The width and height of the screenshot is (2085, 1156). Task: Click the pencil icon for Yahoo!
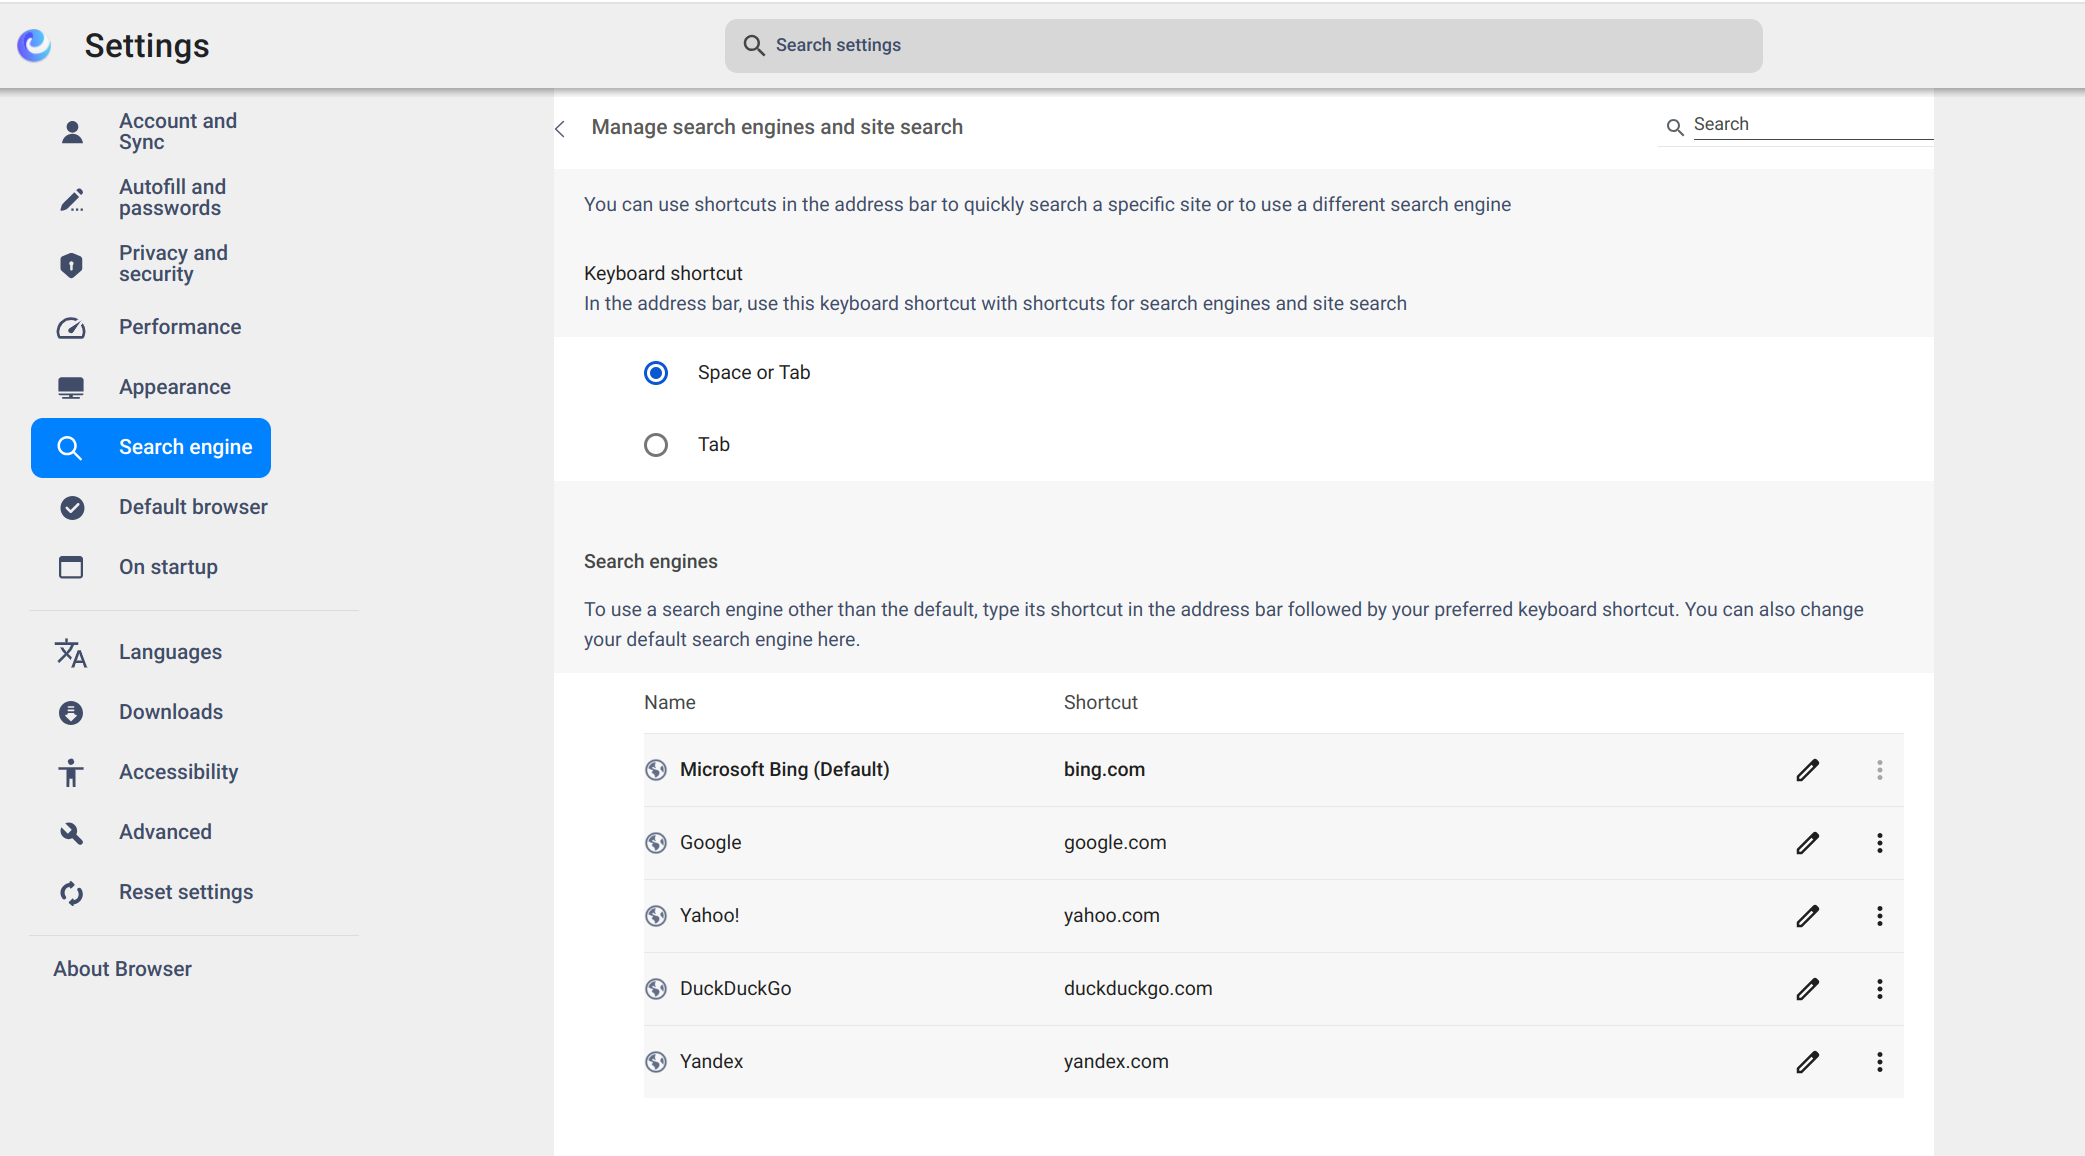point(1807,916)
